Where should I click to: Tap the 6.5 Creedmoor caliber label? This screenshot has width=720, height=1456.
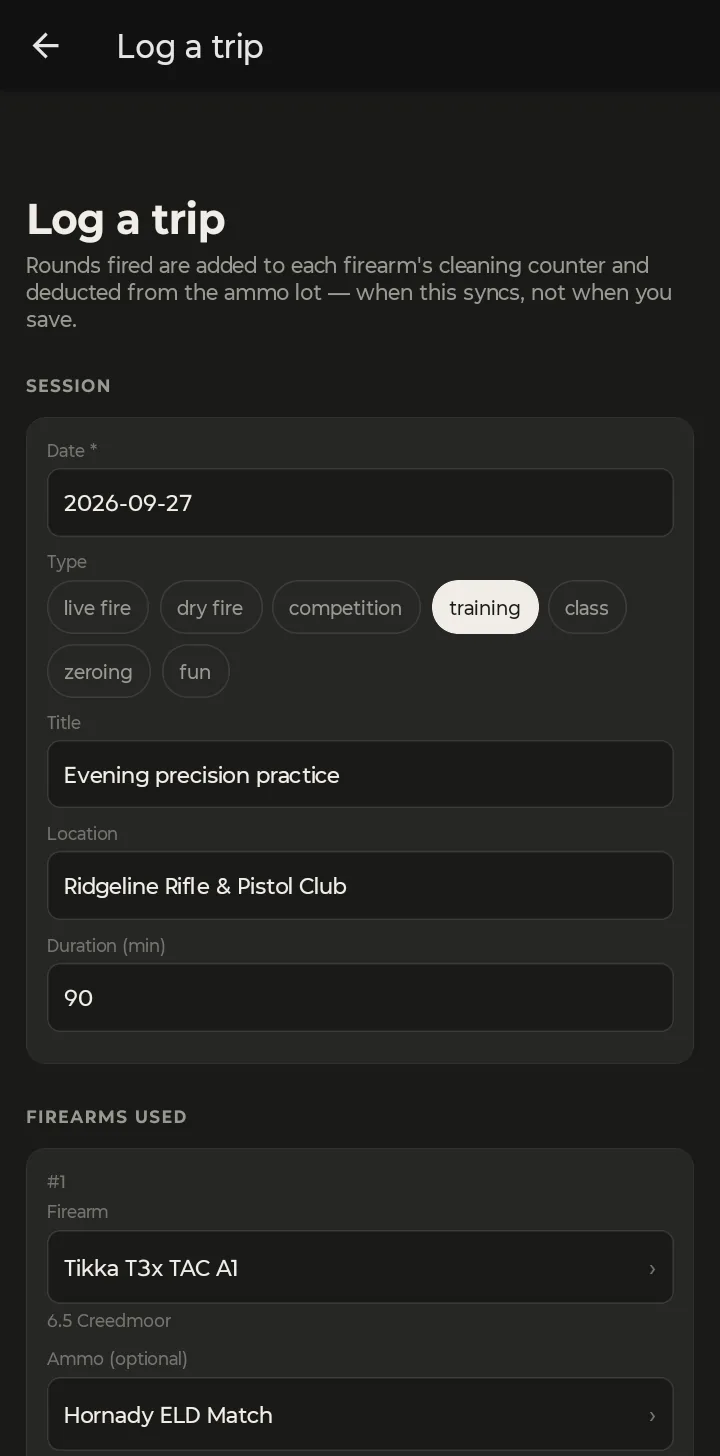pos(109,1321)
